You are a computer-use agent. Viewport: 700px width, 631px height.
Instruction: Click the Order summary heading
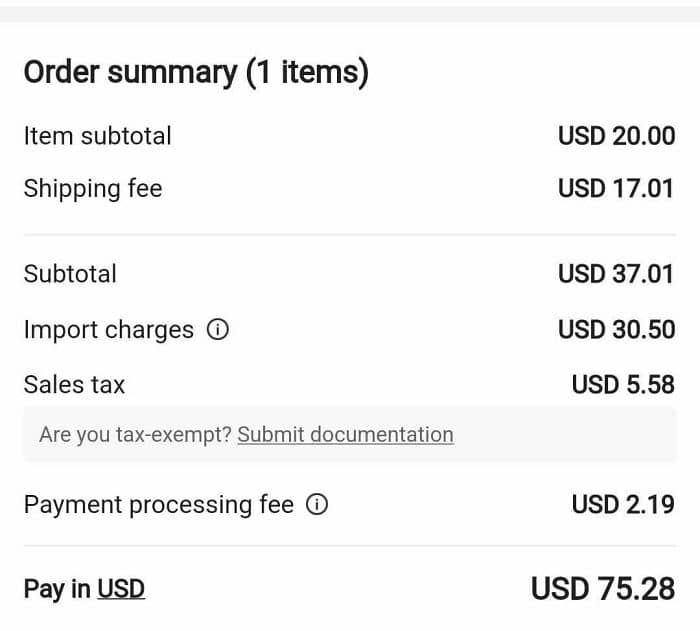(196, 73)
